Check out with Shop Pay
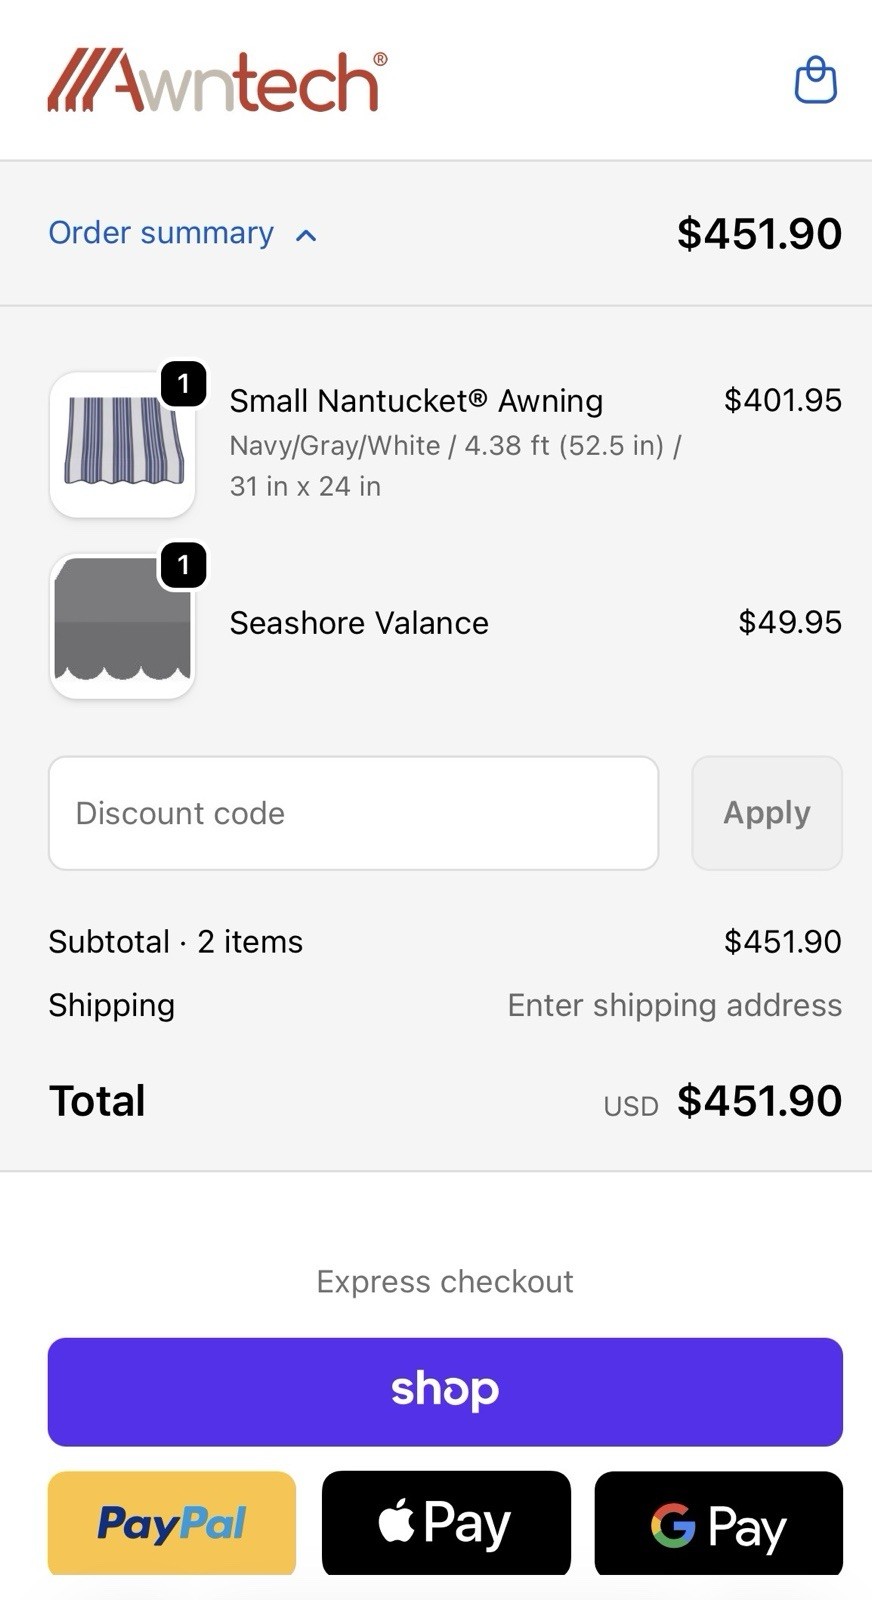Screen dimensions: 872x1600 [x=445, y=1391]
